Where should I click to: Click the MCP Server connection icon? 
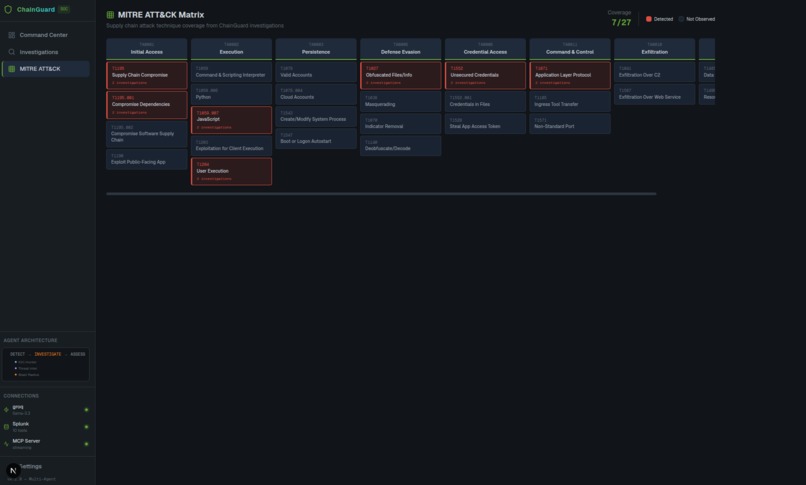6,444
